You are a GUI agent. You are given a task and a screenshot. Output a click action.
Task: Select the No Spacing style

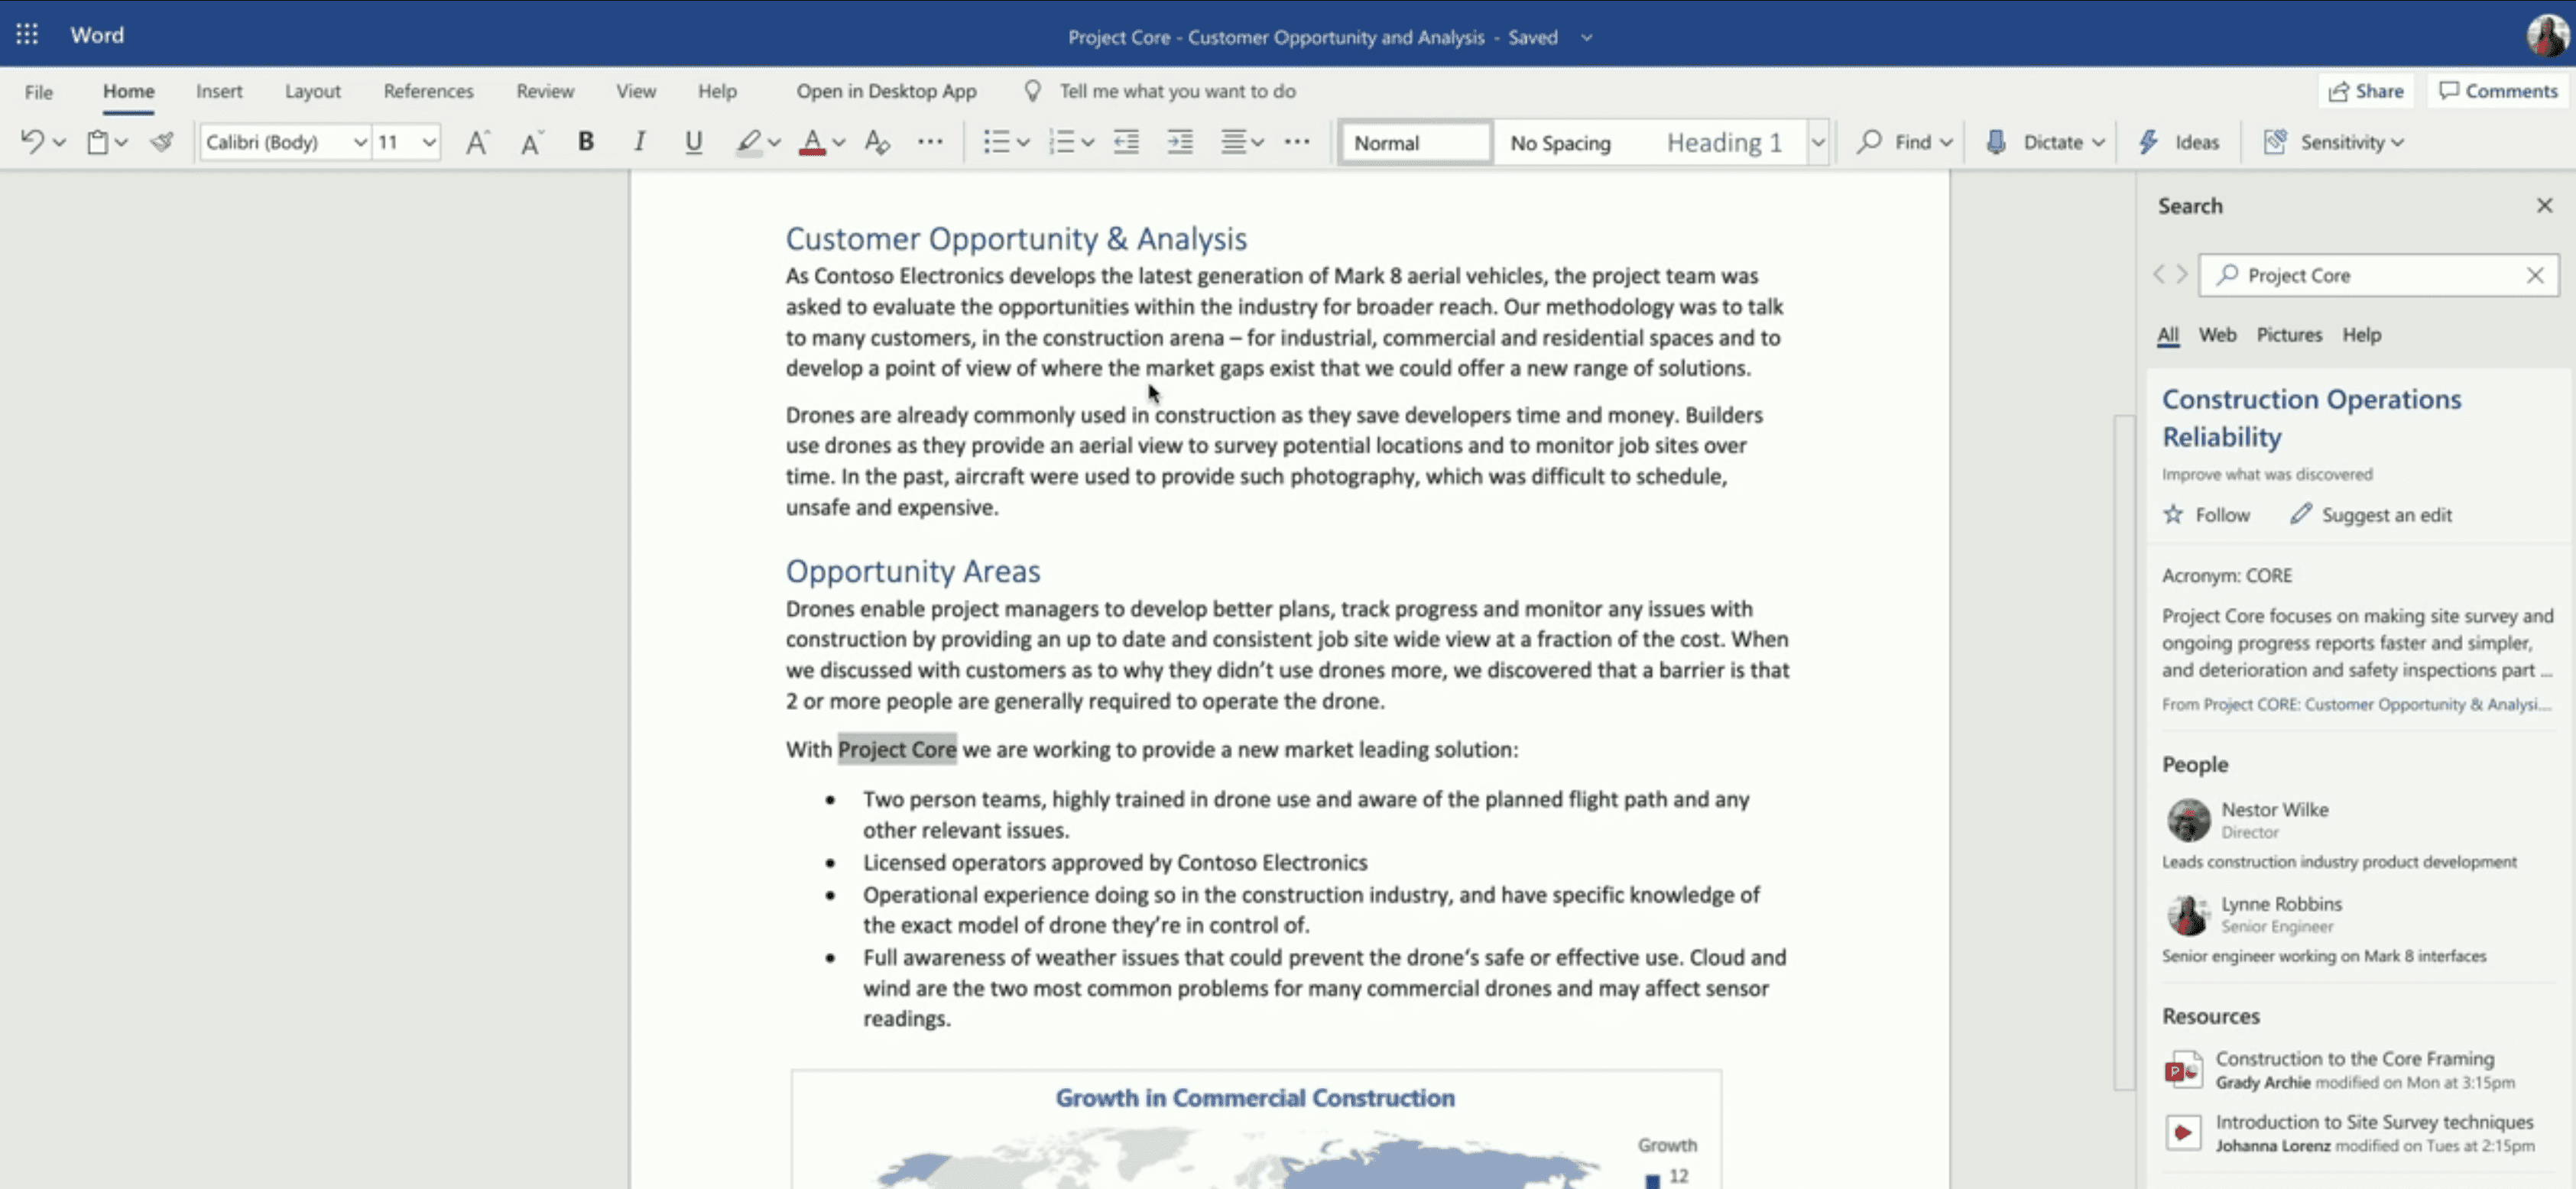pyautogui.click(x=1560, y=142)
